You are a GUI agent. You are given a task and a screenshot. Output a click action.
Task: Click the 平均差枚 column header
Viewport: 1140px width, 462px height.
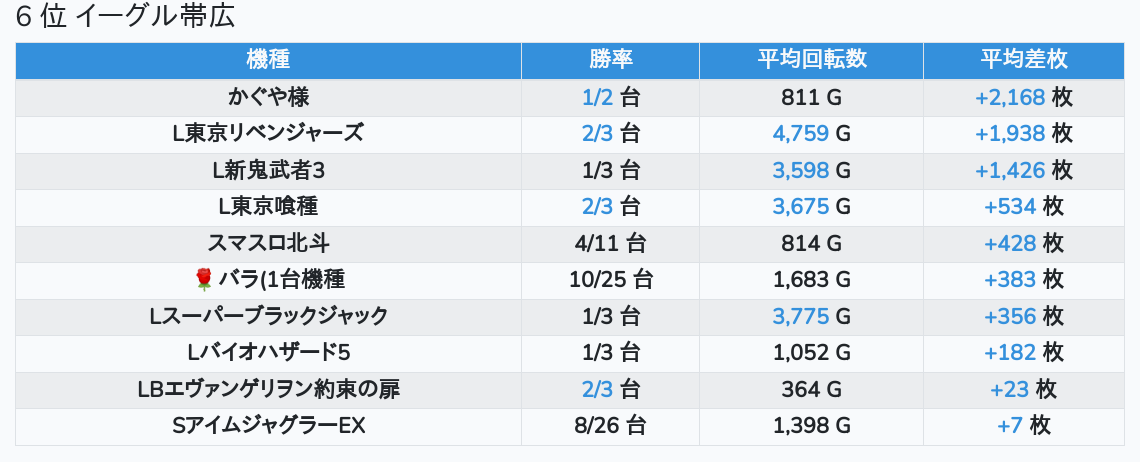(x=1023, y=60)
